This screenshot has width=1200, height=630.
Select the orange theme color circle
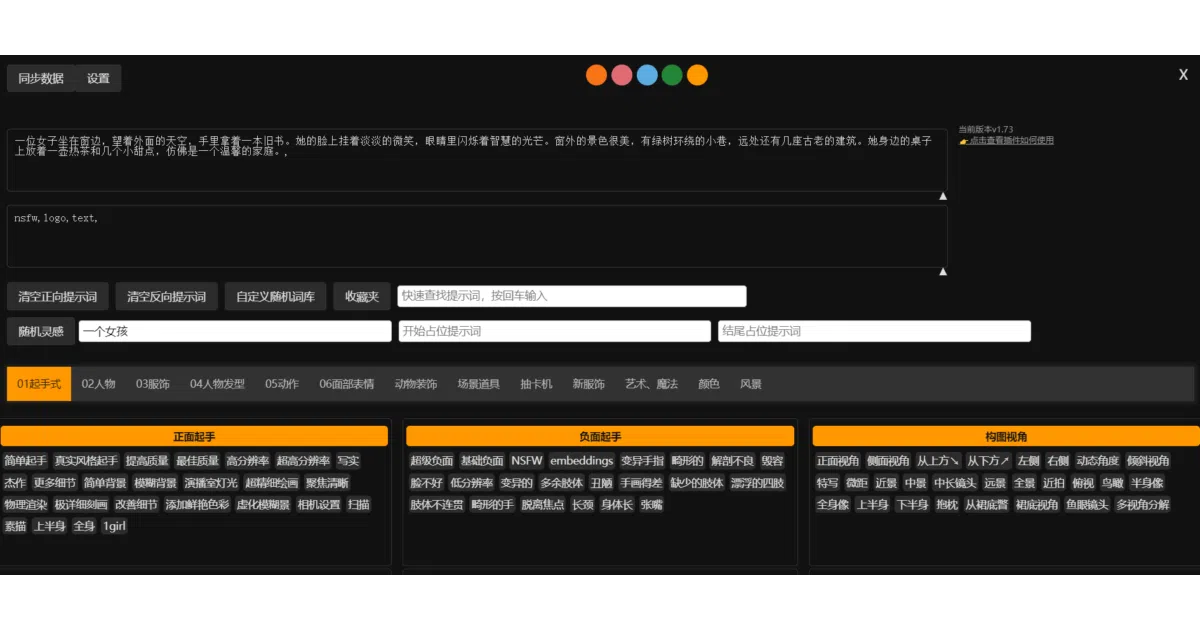tap(597, 75)
